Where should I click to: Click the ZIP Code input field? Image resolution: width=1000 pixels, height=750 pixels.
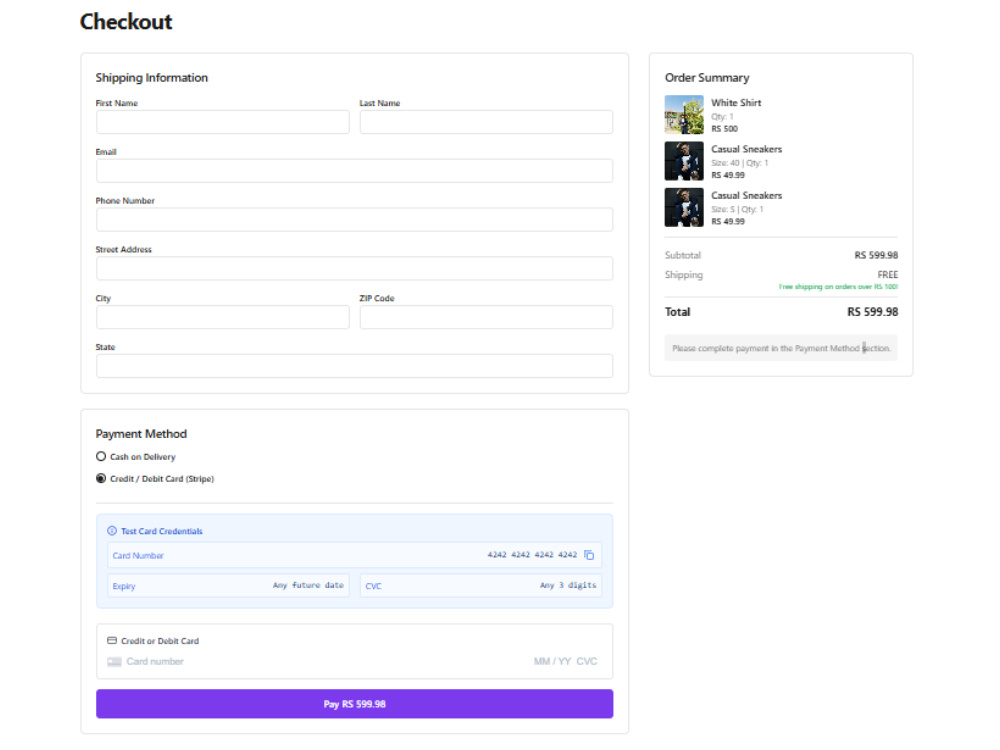[486, 317]
